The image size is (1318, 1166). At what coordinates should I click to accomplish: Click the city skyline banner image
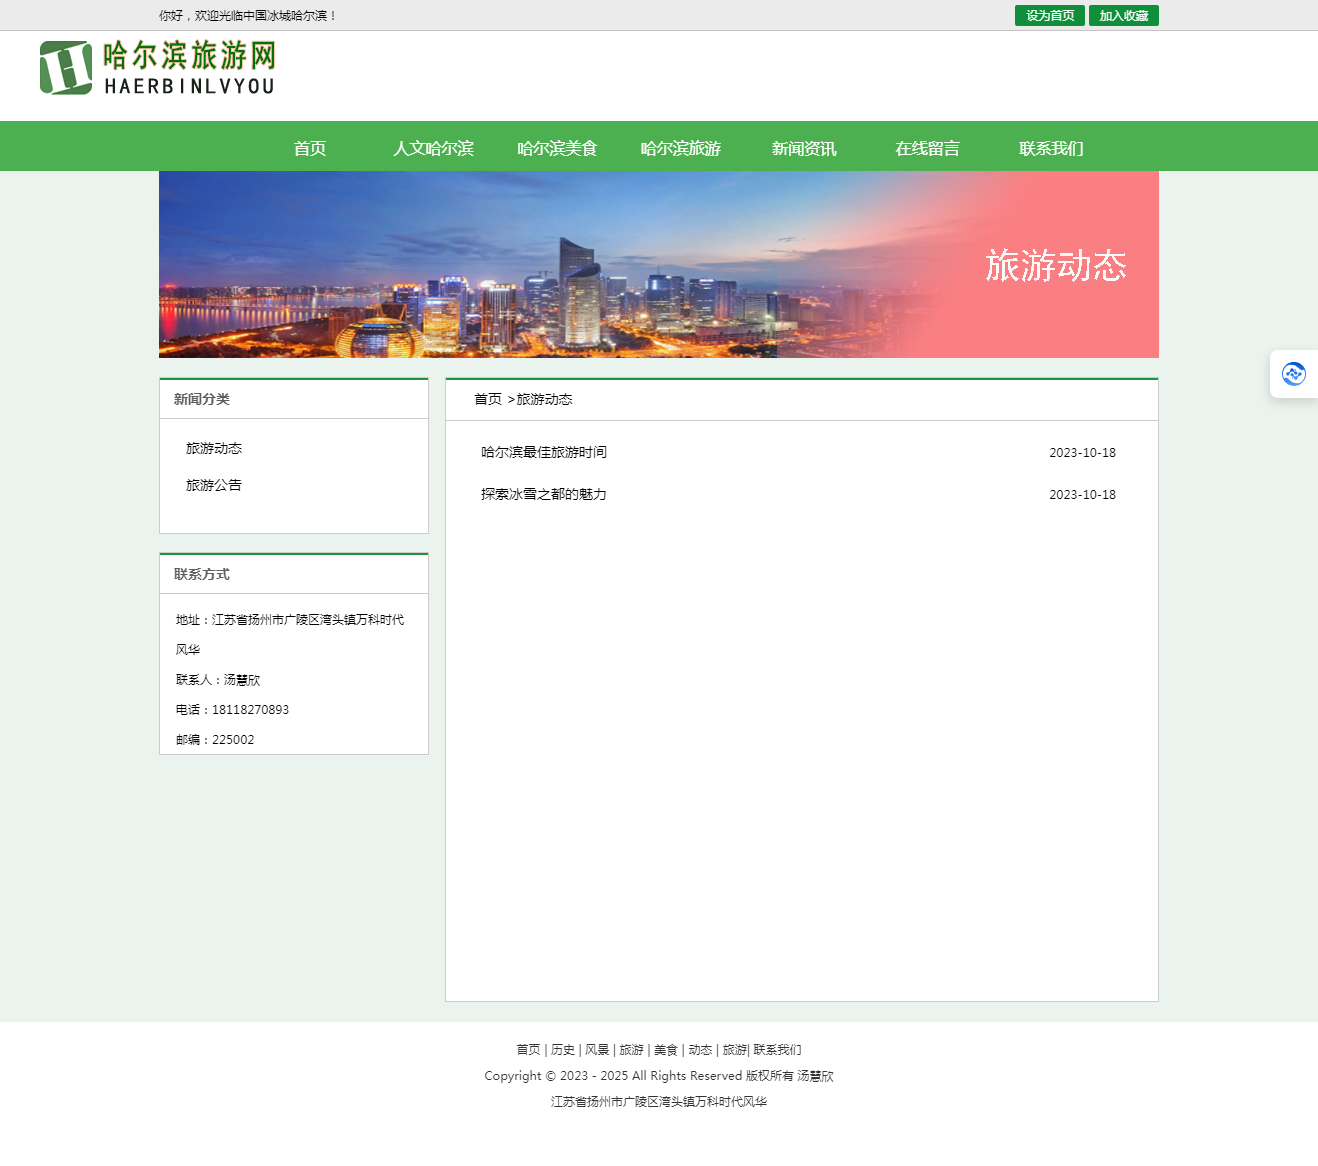659,264
